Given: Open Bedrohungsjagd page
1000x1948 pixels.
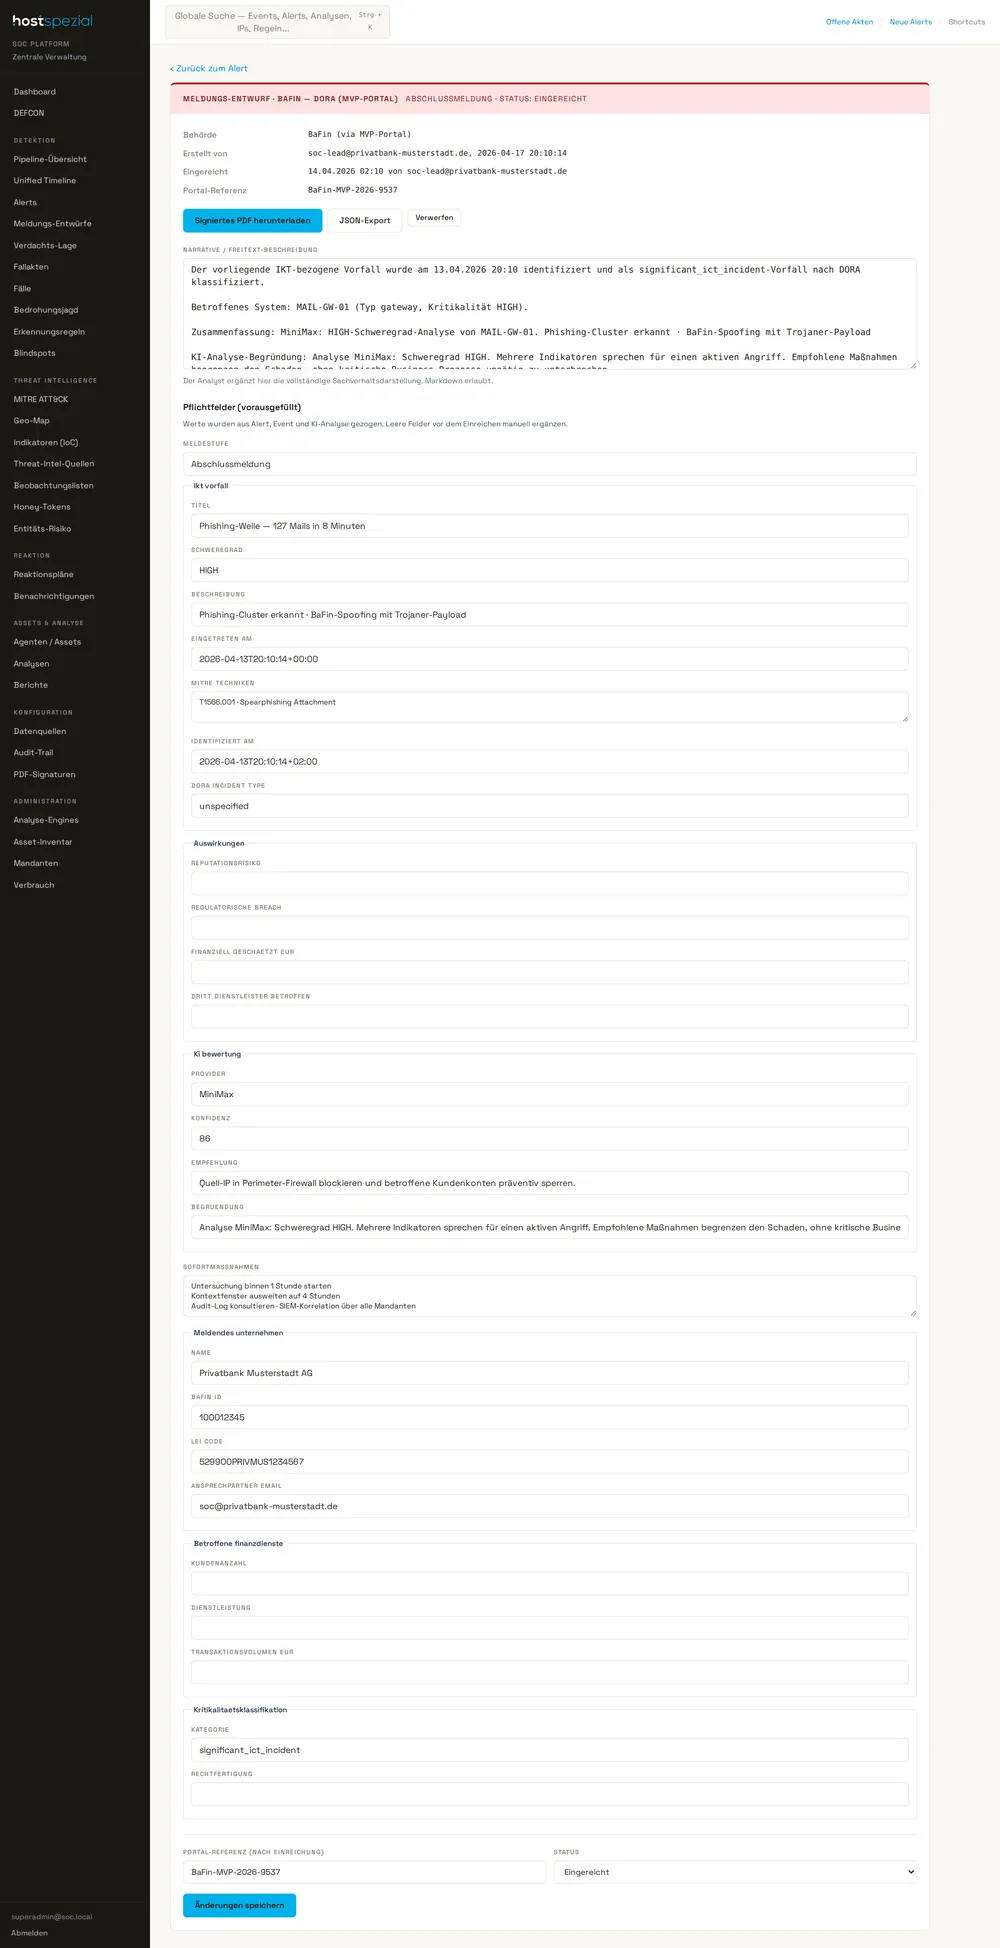Looking at the screenshot, I should point(46,310).
